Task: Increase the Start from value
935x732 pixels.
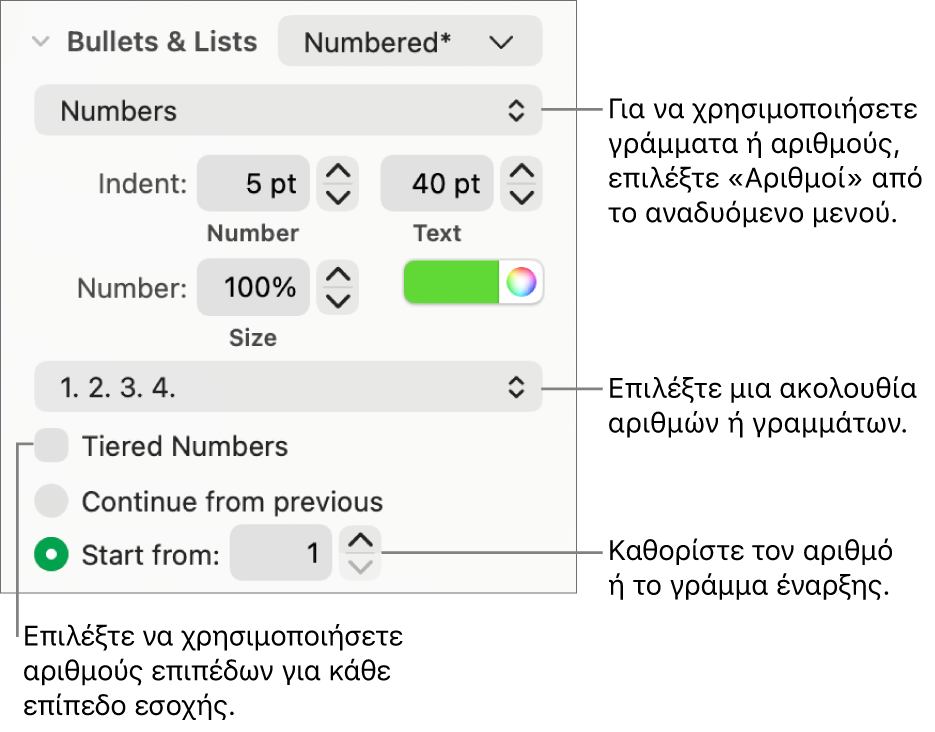Action: (361, 541)
